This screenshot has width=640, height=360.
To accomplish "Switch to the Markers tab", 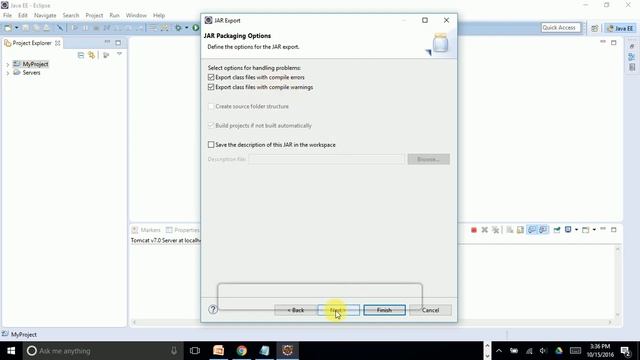I will click(146, 230).
